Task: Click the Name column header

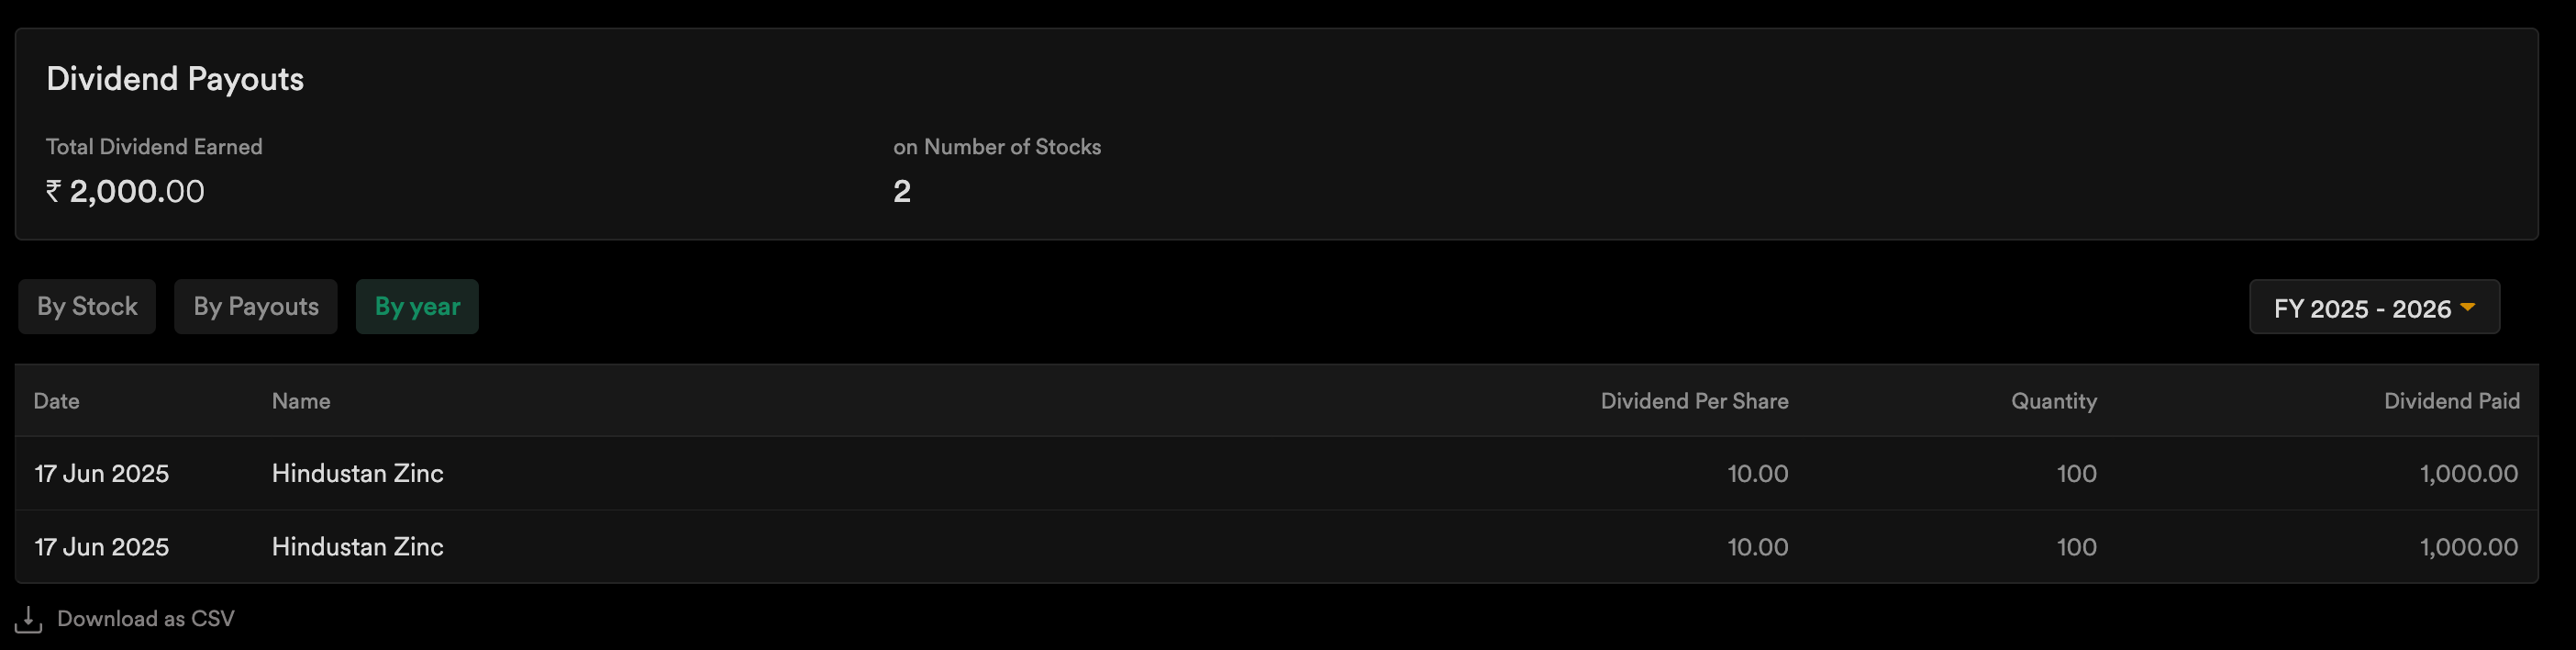Action: 301,401
